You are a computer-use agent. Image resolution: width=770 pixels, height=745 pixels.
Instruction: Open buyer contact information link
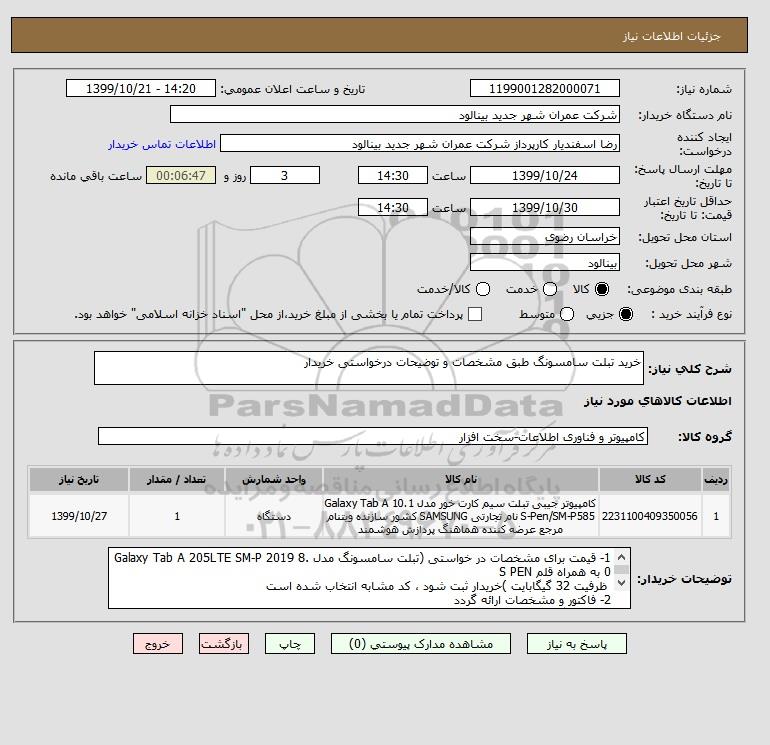[162, 144]
